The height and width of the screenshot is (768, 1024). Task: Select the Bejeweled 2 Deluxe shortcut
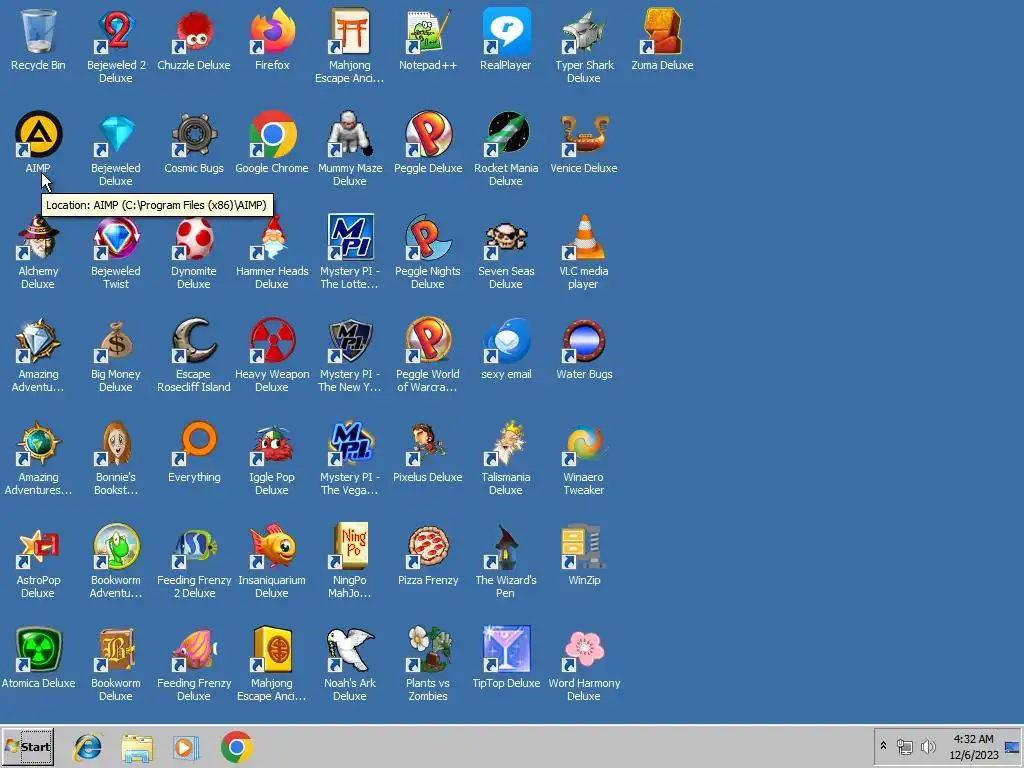click(x=116, y=31)
